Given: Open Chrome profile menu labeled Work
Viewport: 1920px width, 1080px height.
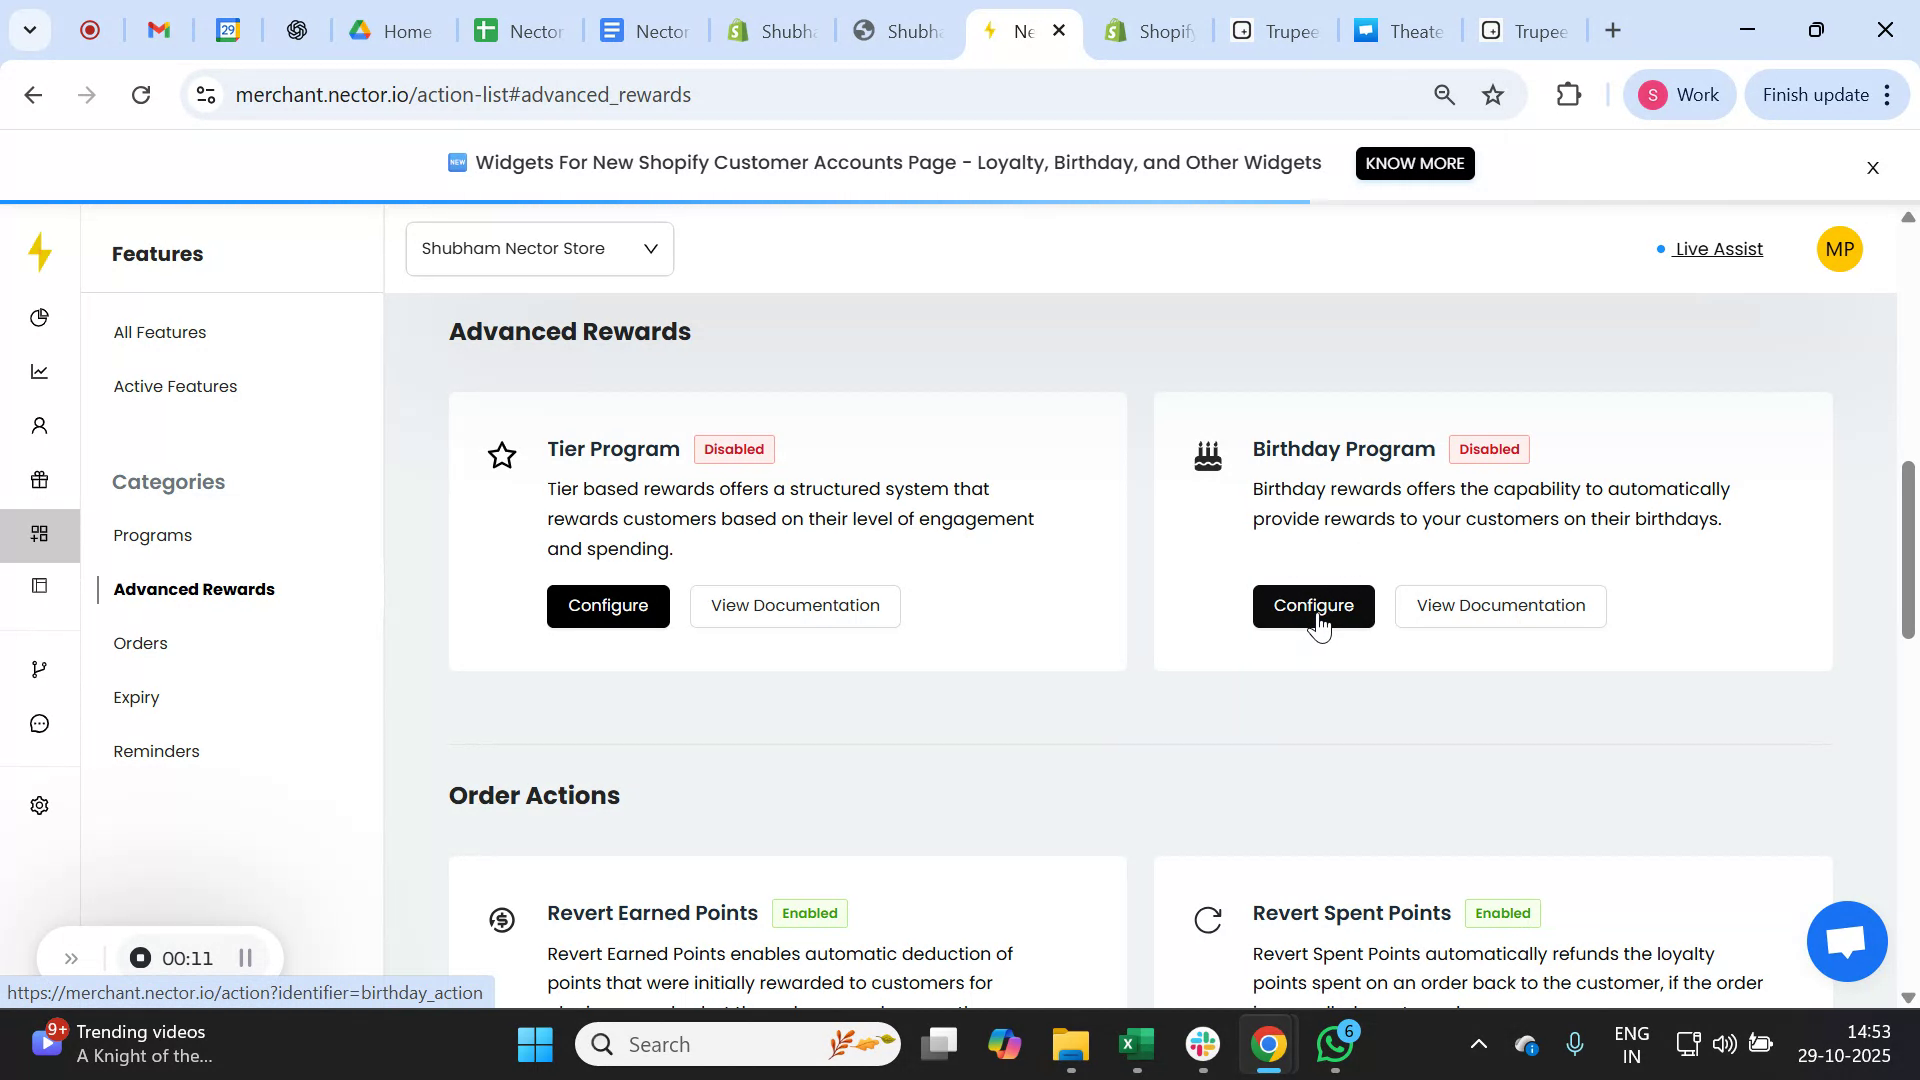Looking at the screenshot, I should coord(1680,94).
